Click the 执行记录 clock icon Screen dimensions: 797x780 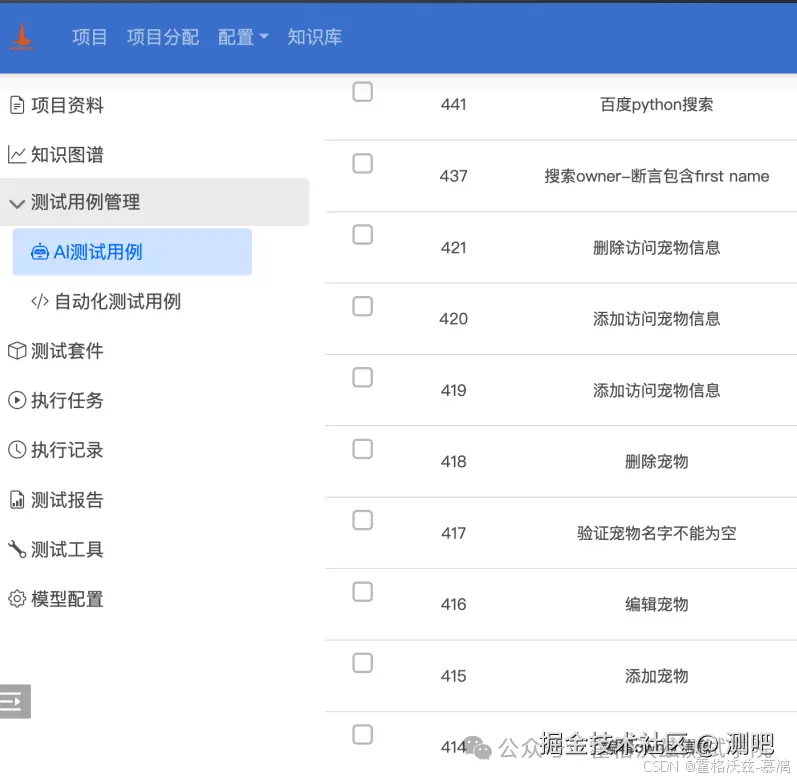pos(16,450)
